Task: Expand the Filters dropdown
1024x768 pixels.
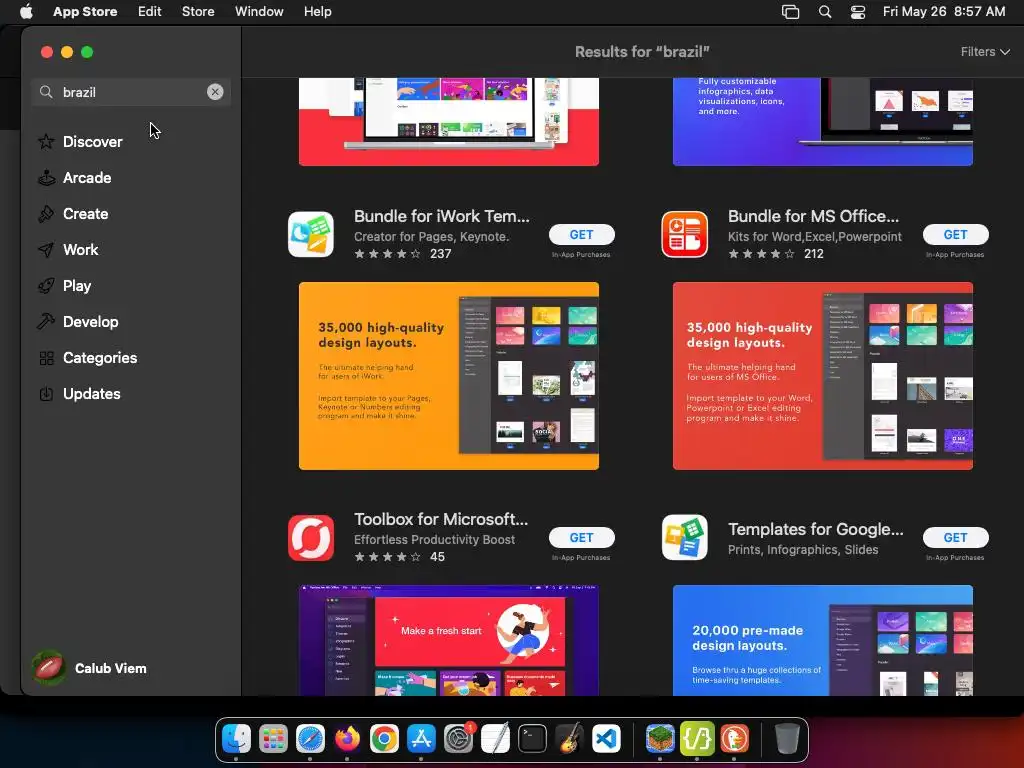Action: point(985,52)
